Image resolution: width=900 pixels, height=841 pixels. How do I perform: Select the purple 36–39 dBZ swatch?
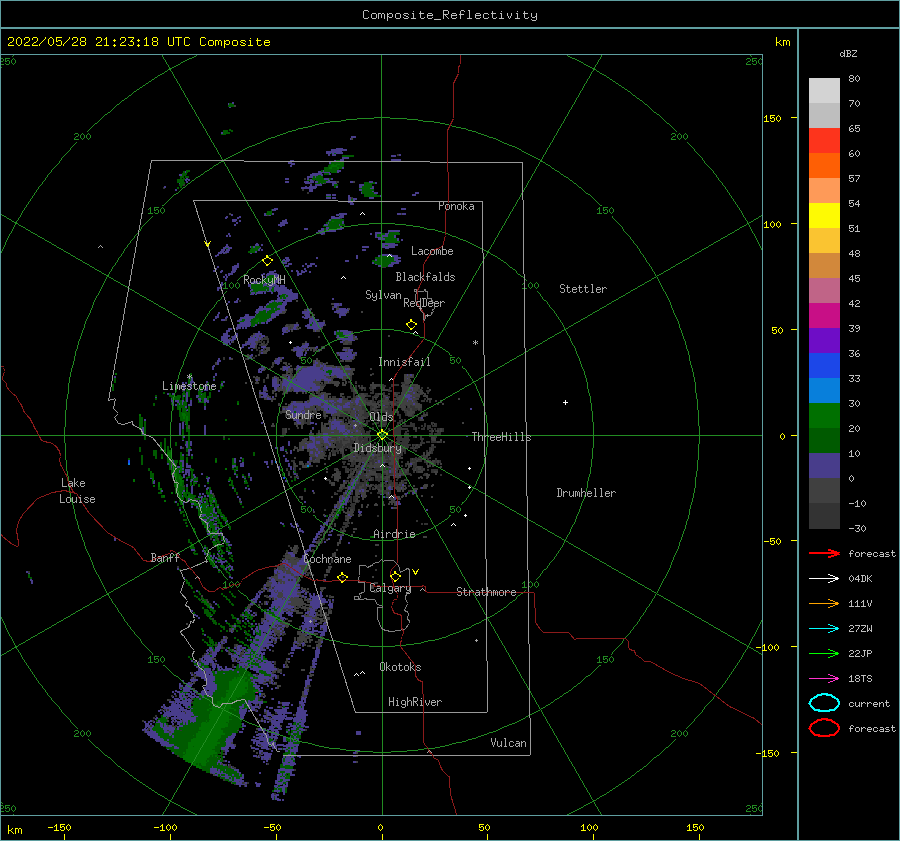[x=824, y=340]
